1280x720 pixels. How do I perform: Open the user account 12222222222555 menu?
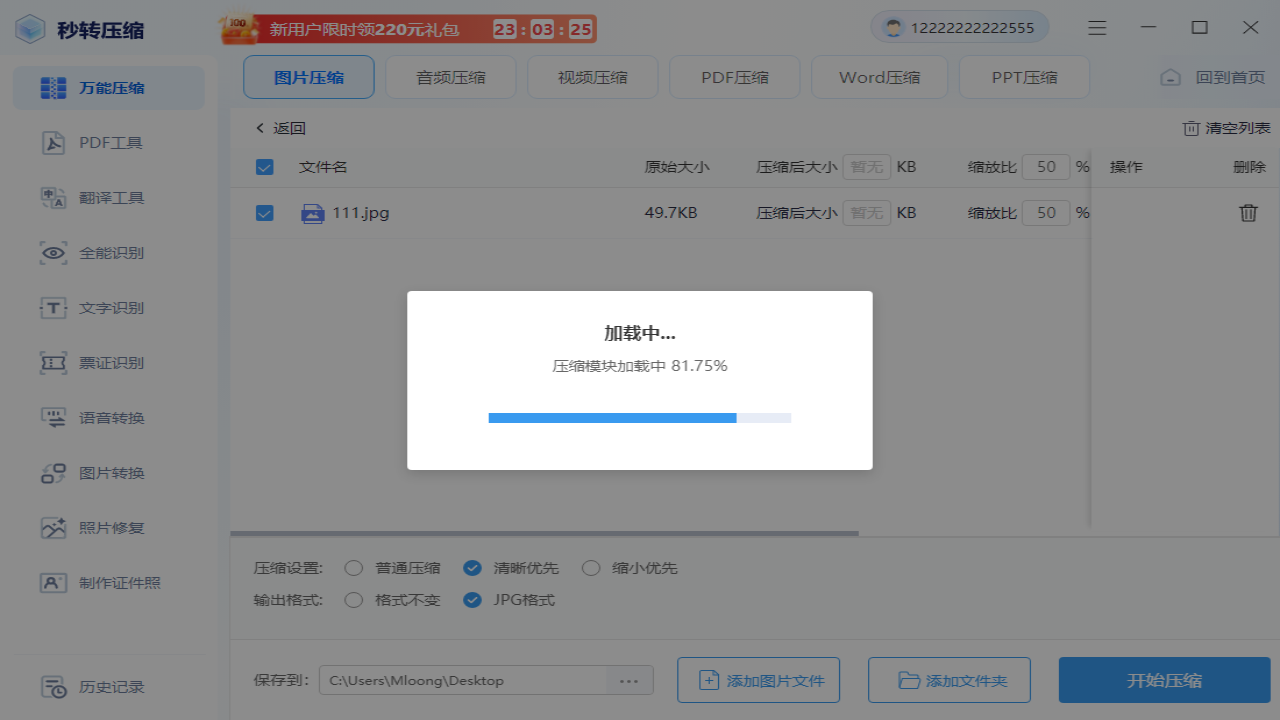pyautogui.click(x=959, y=26)
